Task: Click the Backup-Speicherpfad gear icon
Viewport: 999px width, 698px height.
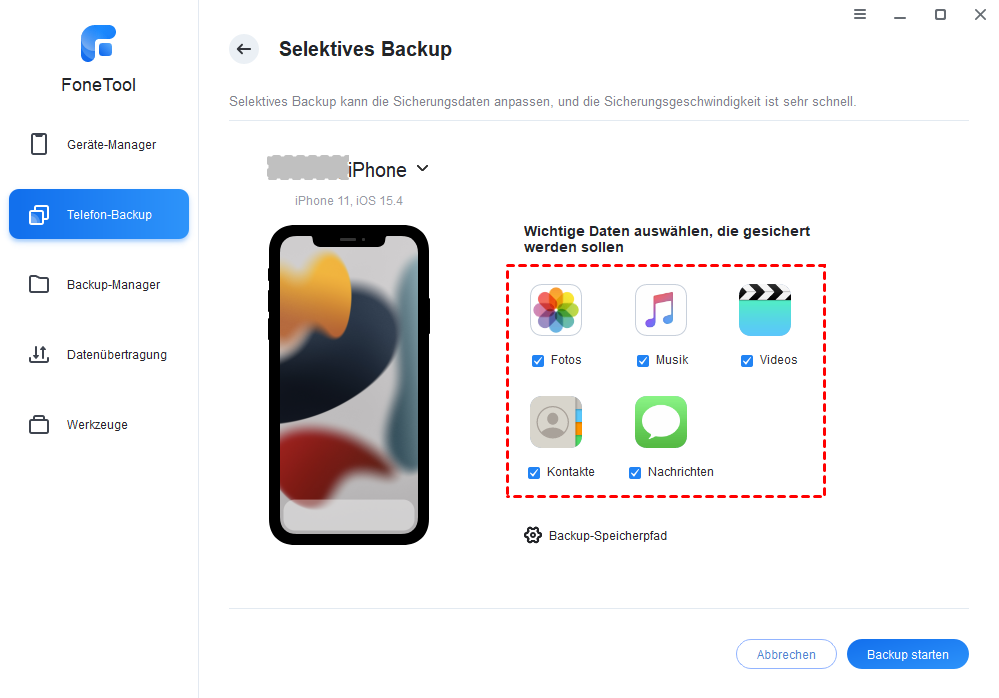Action: [533, 535]
